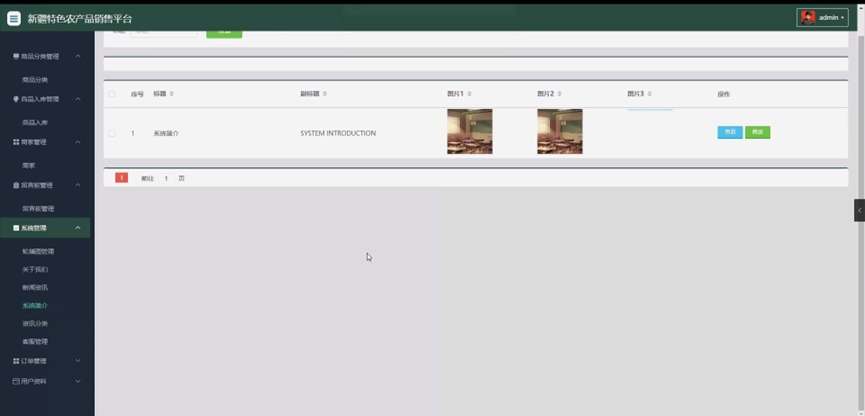Click the vertical scrollbar at right
Image resolution: width=865 pixels, height=416 pixels.
click(x=861, y=221)
